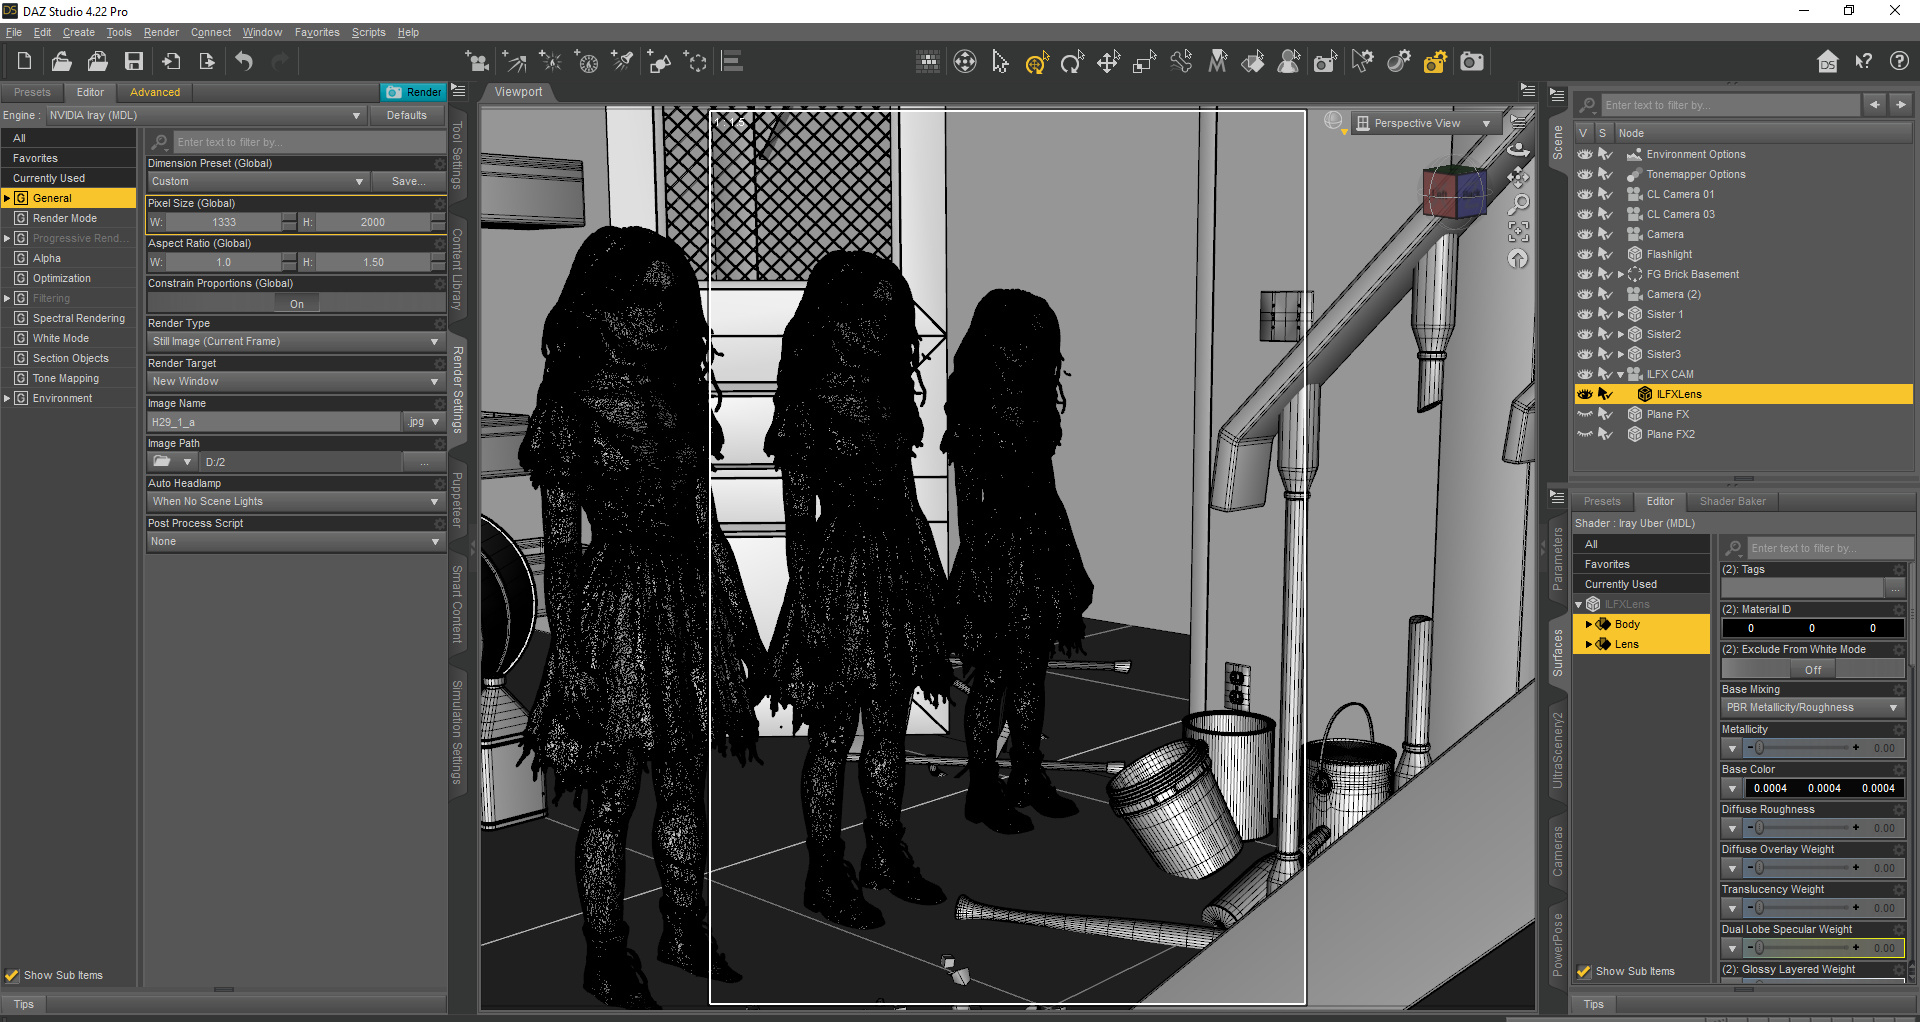Uncheck Show Sub Items in Render Settings
Viewport: 1920px width, 1022px height.
point(12,976)
